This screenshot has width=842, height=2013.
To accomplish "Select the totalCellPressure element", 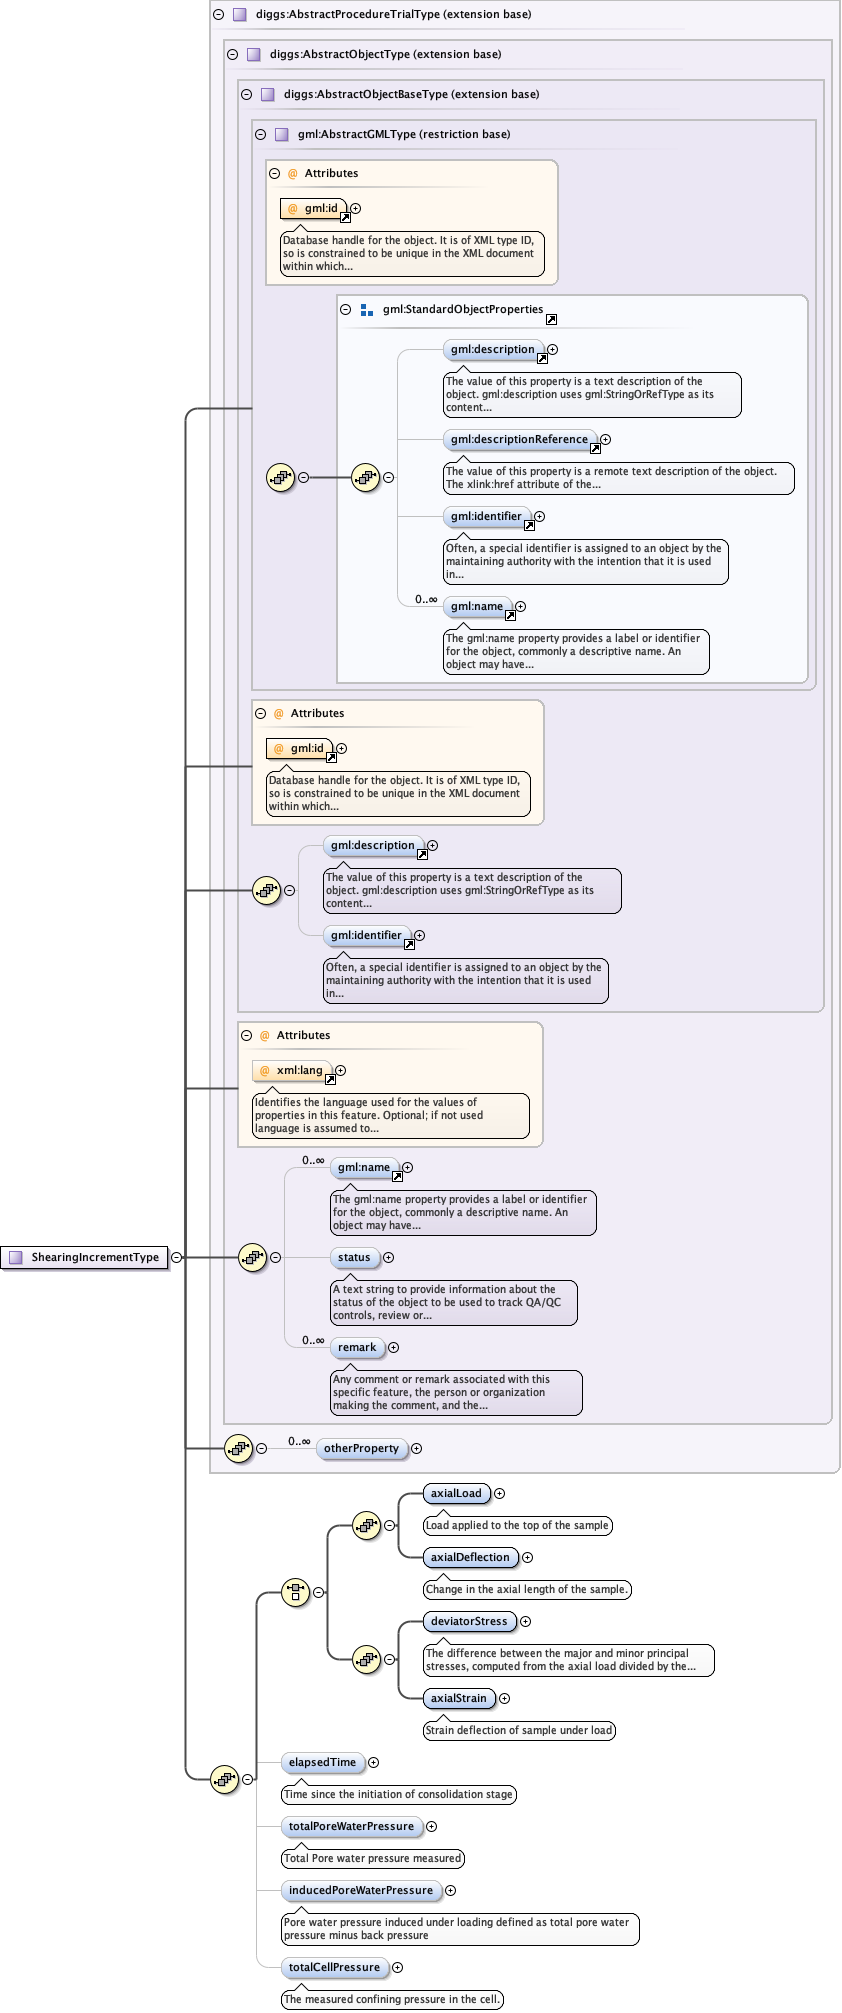I will (x=334, y=1967).
